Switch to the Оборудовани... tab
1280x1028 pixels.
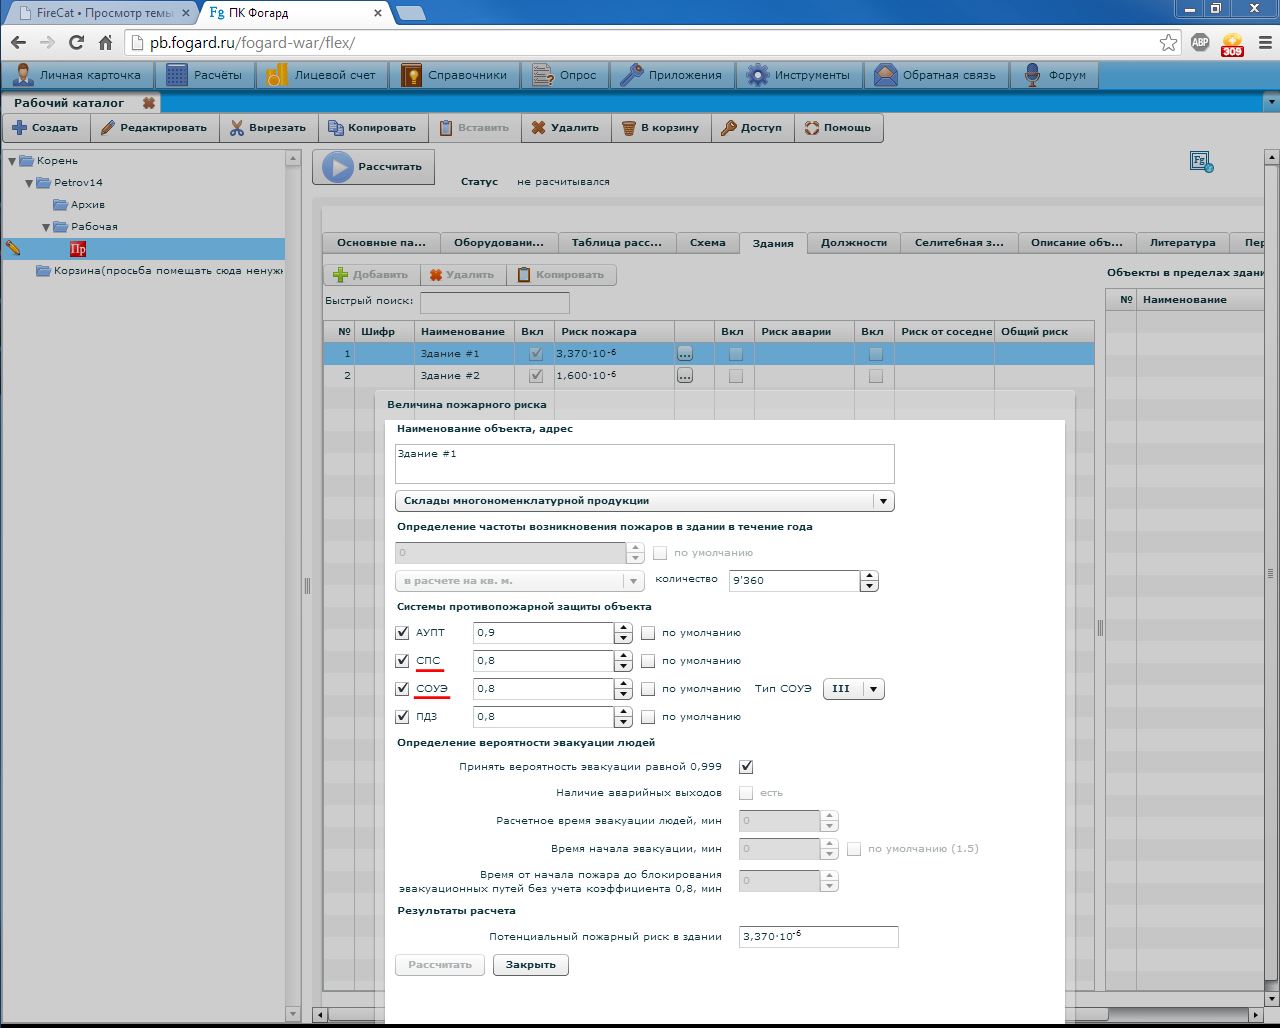click(499, 243)
